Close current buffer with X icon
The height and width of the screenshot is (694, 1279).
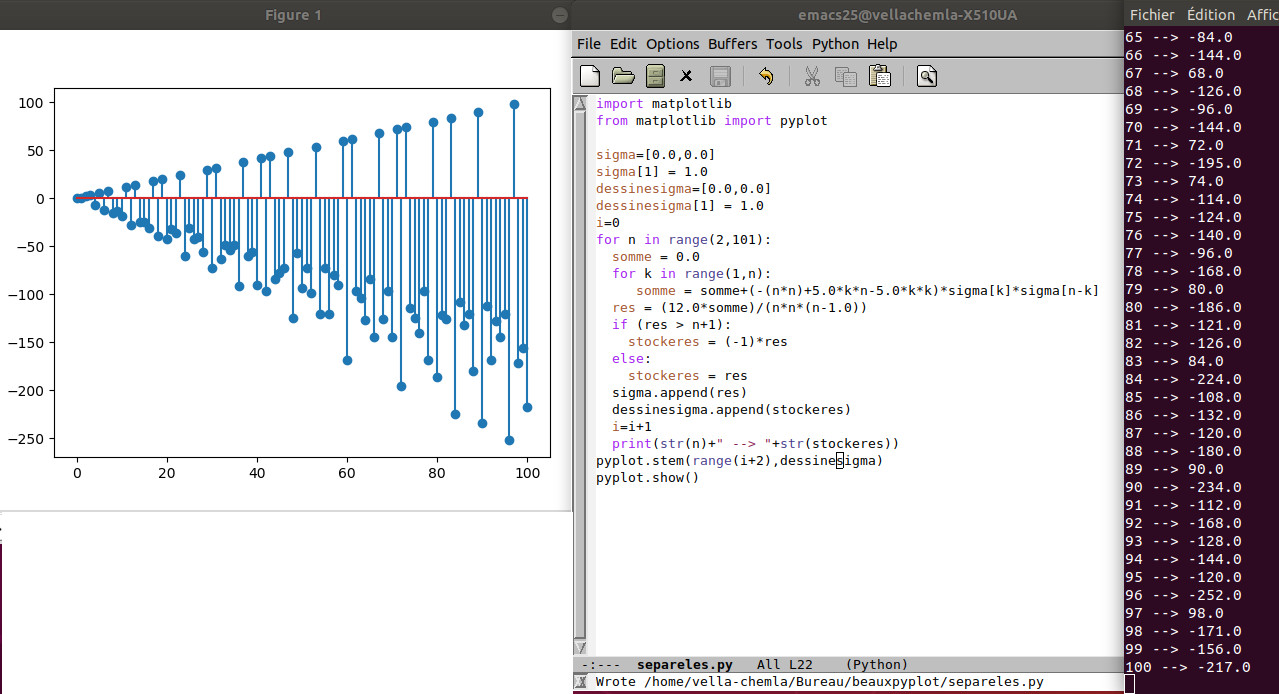[686, 76]
